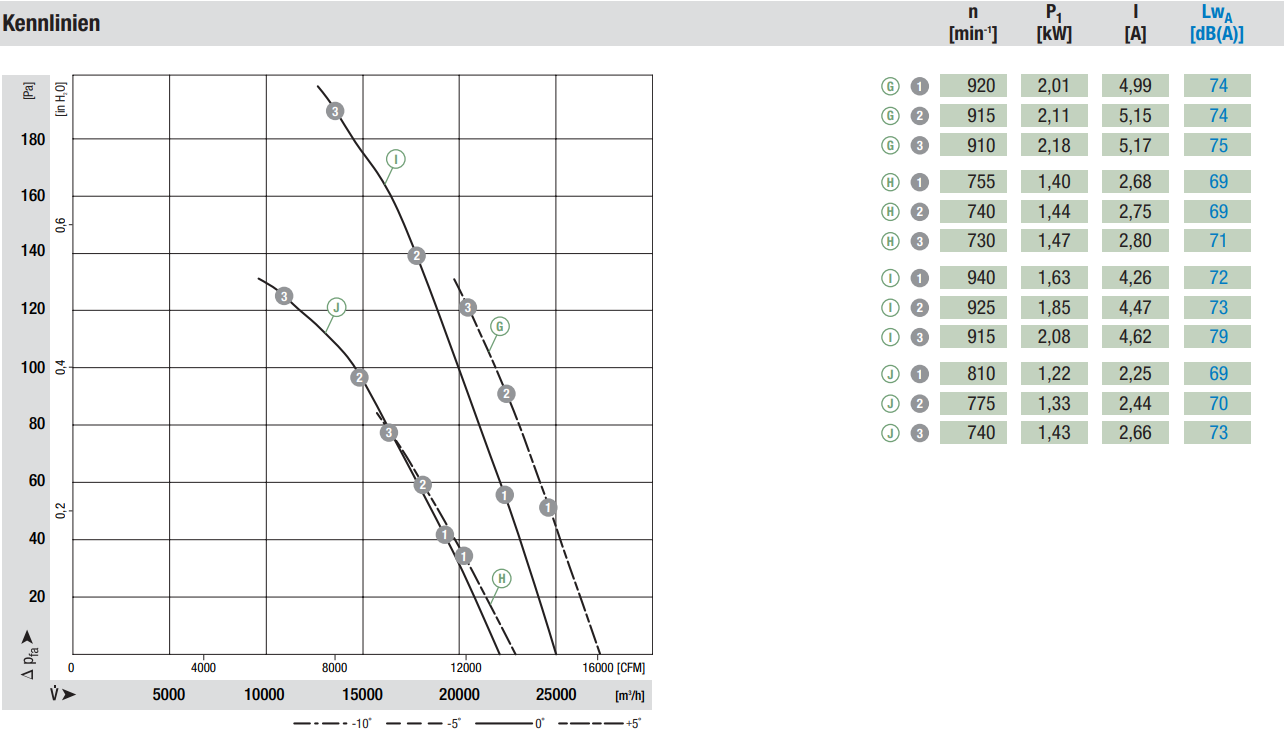Image resolution: width=1284 pixels, height=747 pixels.
Task: Click the green J curve label on chart
Action: (336, 307)
